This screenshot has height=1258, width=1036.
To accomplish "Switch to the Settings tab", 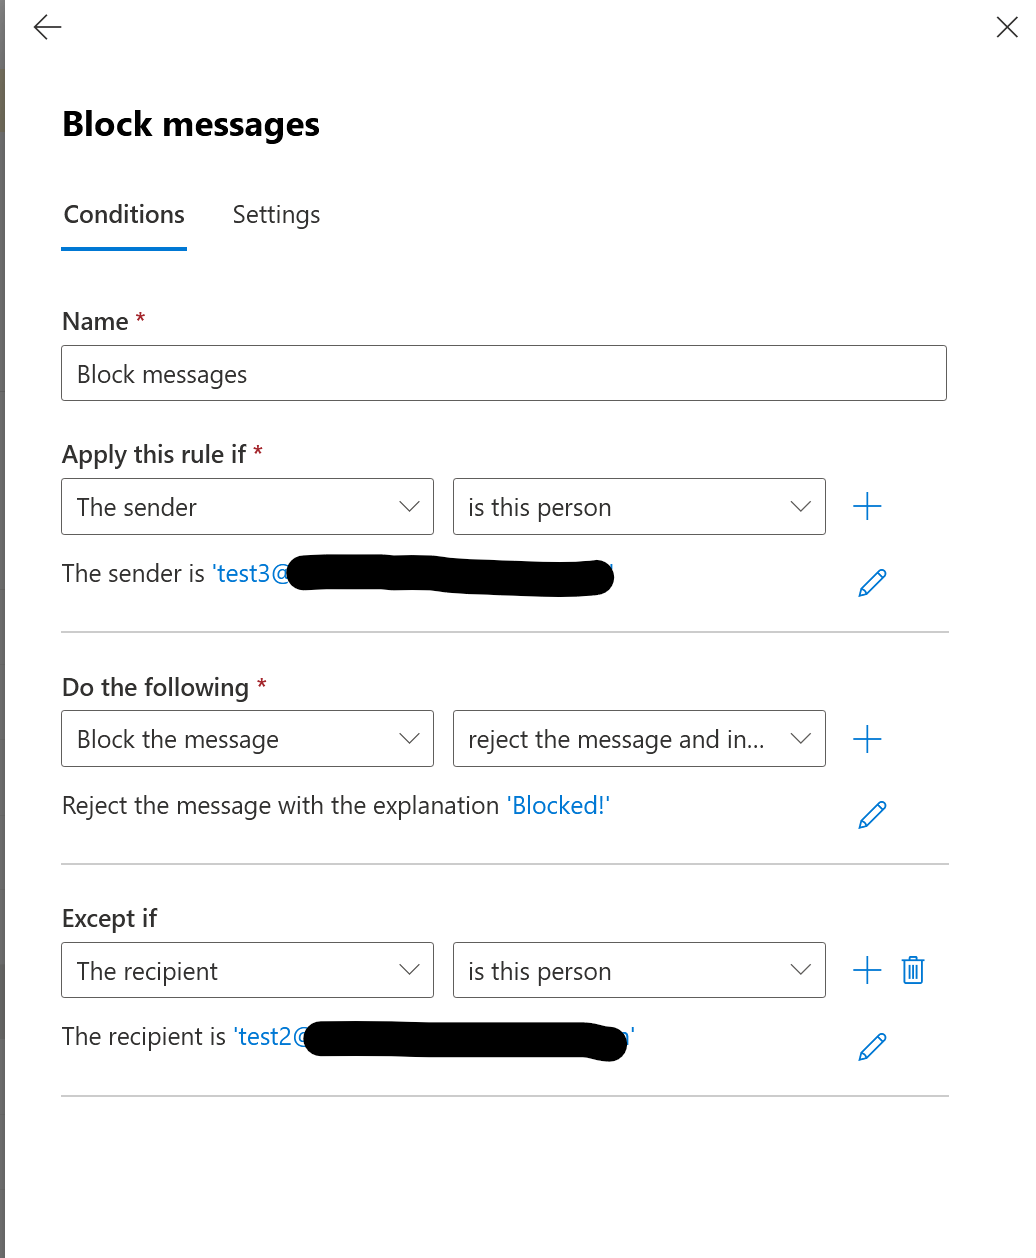I will pyautogui.click(x=276, y=214).
